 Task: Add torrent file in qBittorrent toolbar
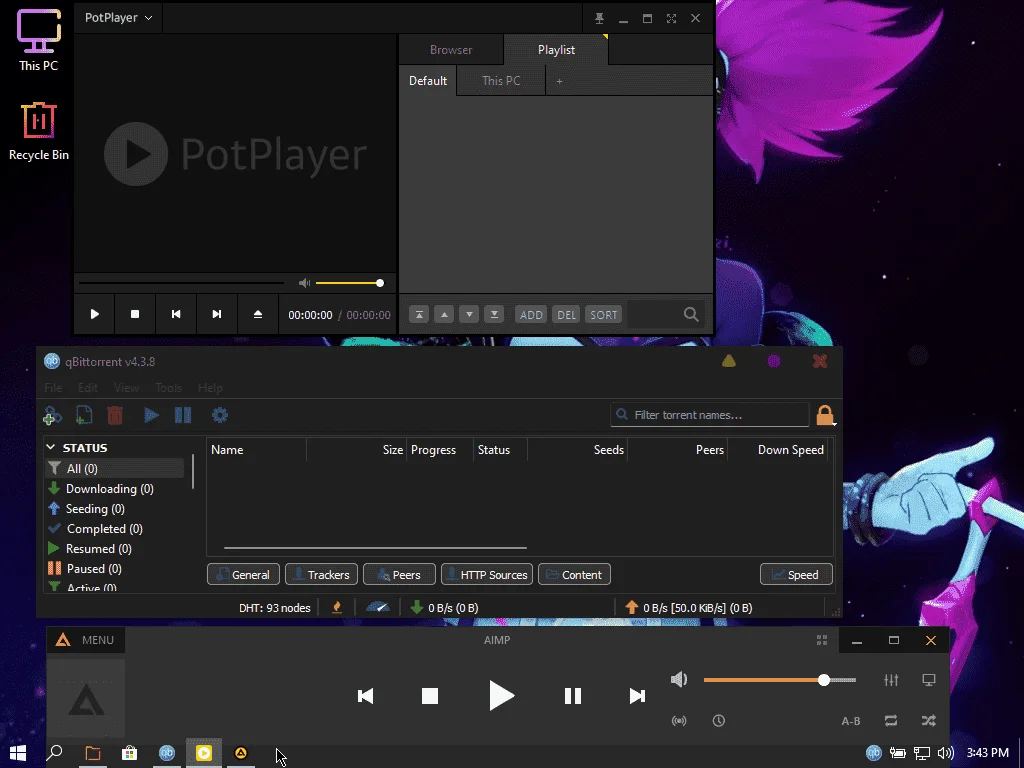[x=84, y=415]
